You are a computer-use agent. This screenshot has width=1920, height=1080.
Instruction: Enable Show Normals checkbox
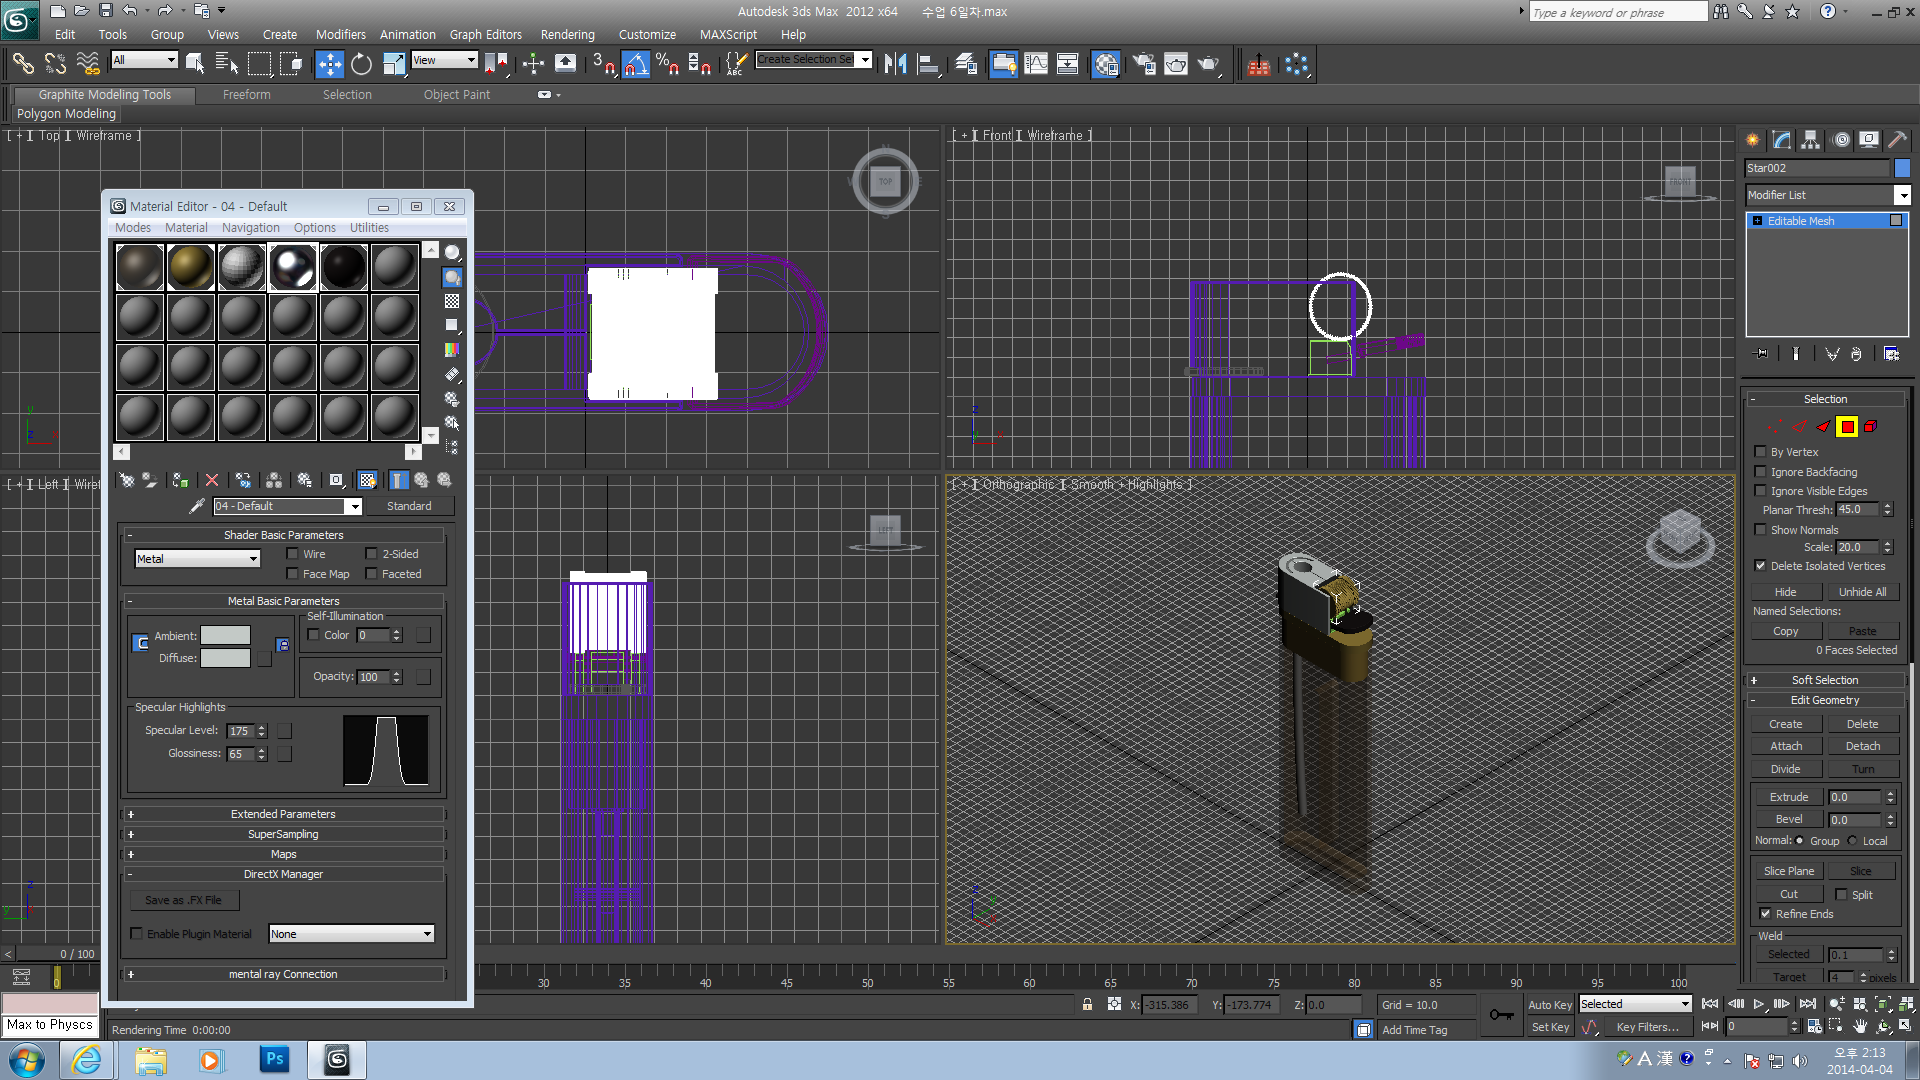tap(1760, 529)
